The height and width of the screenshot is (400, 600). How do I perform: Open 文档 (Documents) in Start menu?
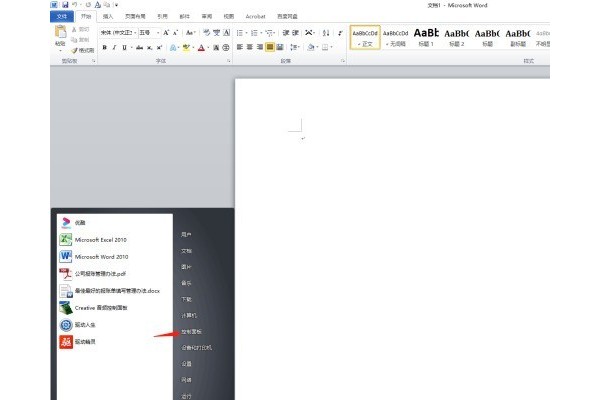point(186,251)
